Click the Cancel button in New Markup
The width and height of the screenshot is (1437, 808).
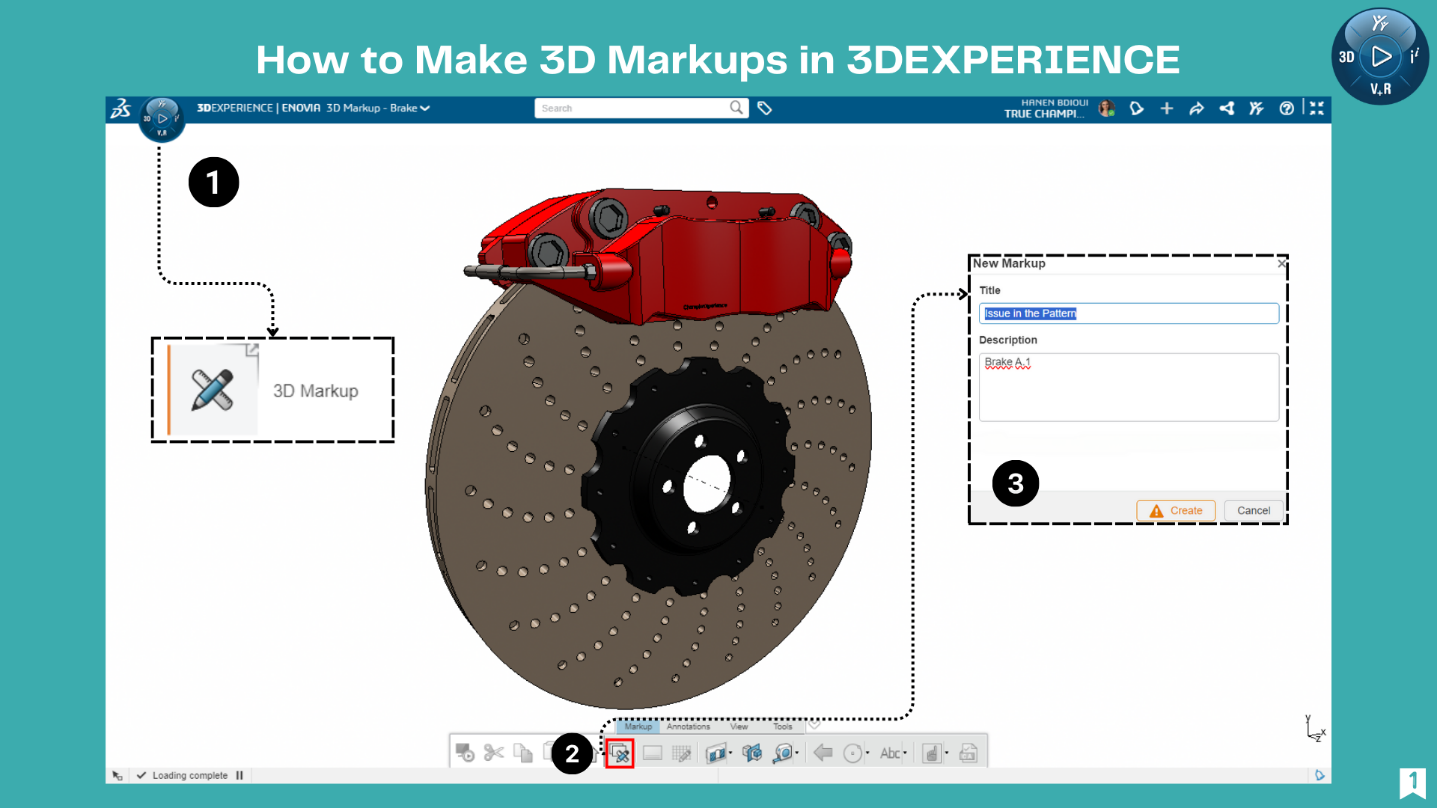pyautogui.click(x=1253, y=510)
